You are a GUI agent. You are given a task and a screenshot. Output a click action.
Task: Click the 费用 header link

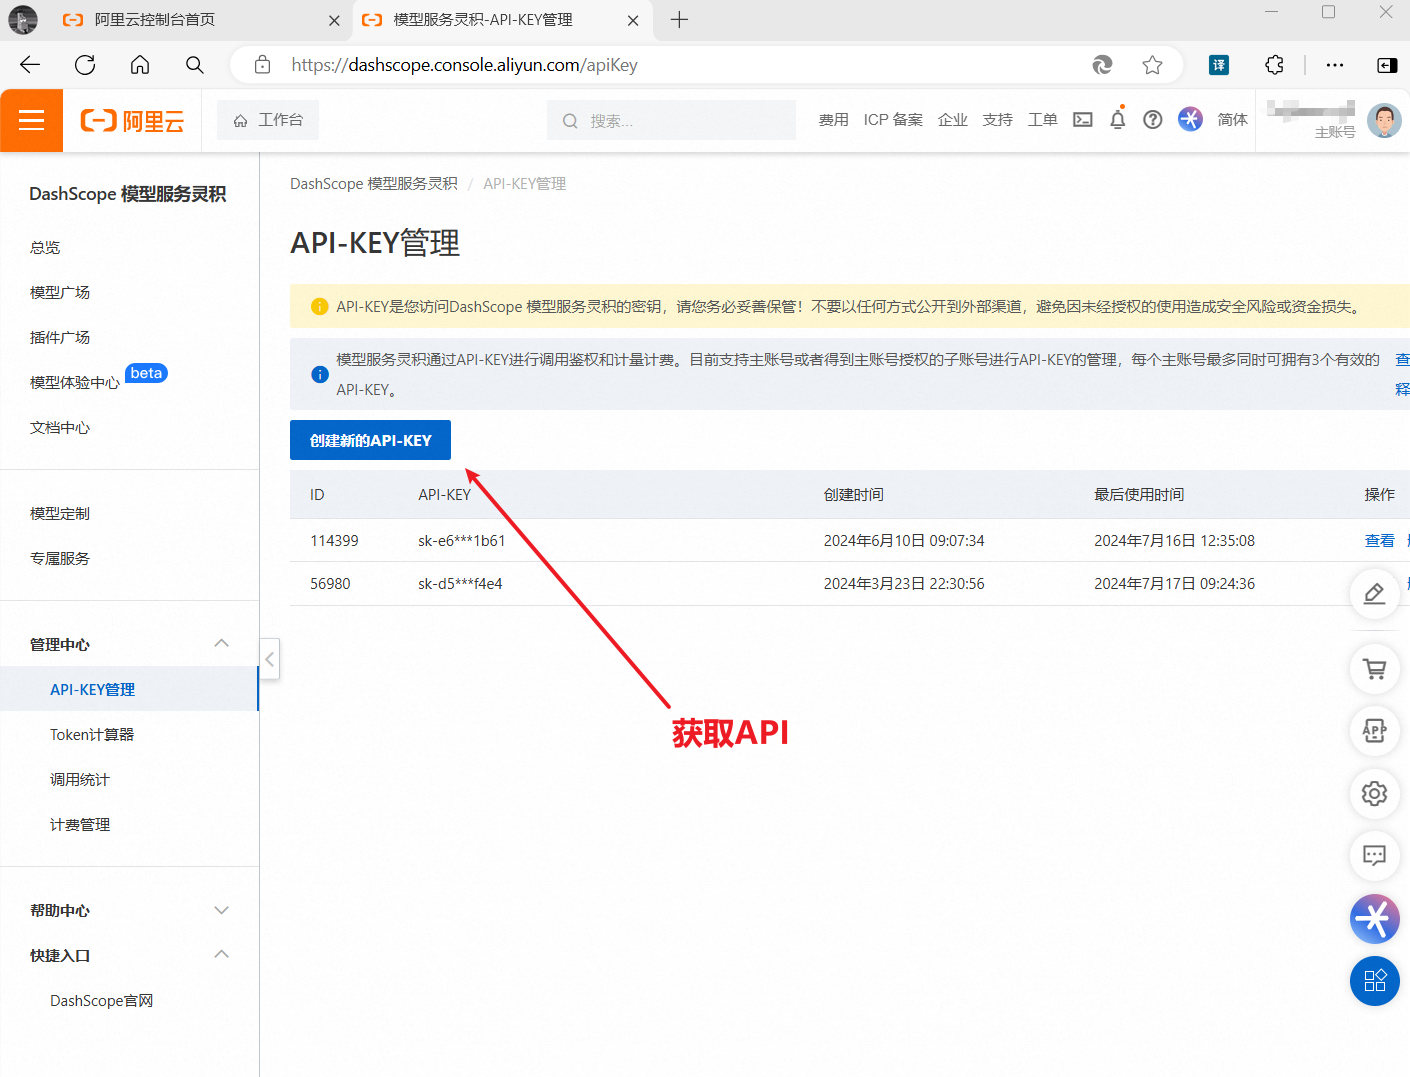(x=833, y=120)
